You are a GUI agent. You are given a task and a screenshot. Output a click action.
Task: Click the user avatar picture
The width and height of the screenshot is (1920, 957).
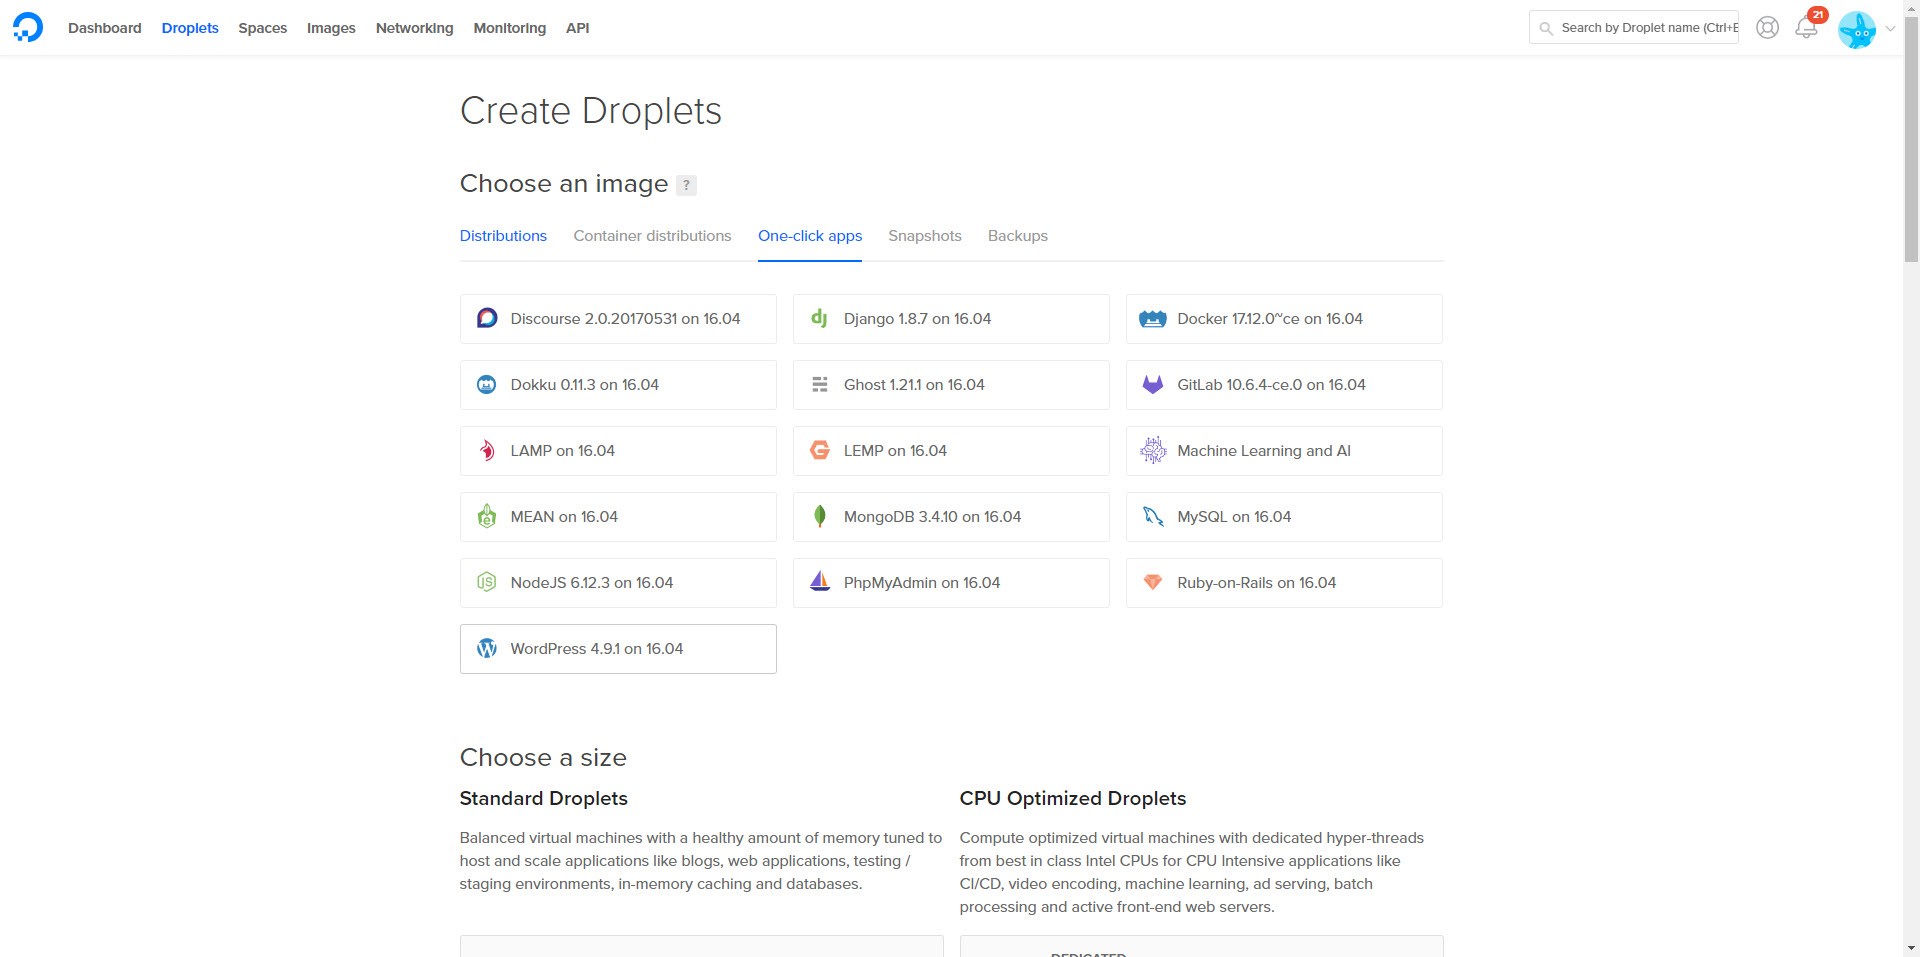click(1857, 30)
